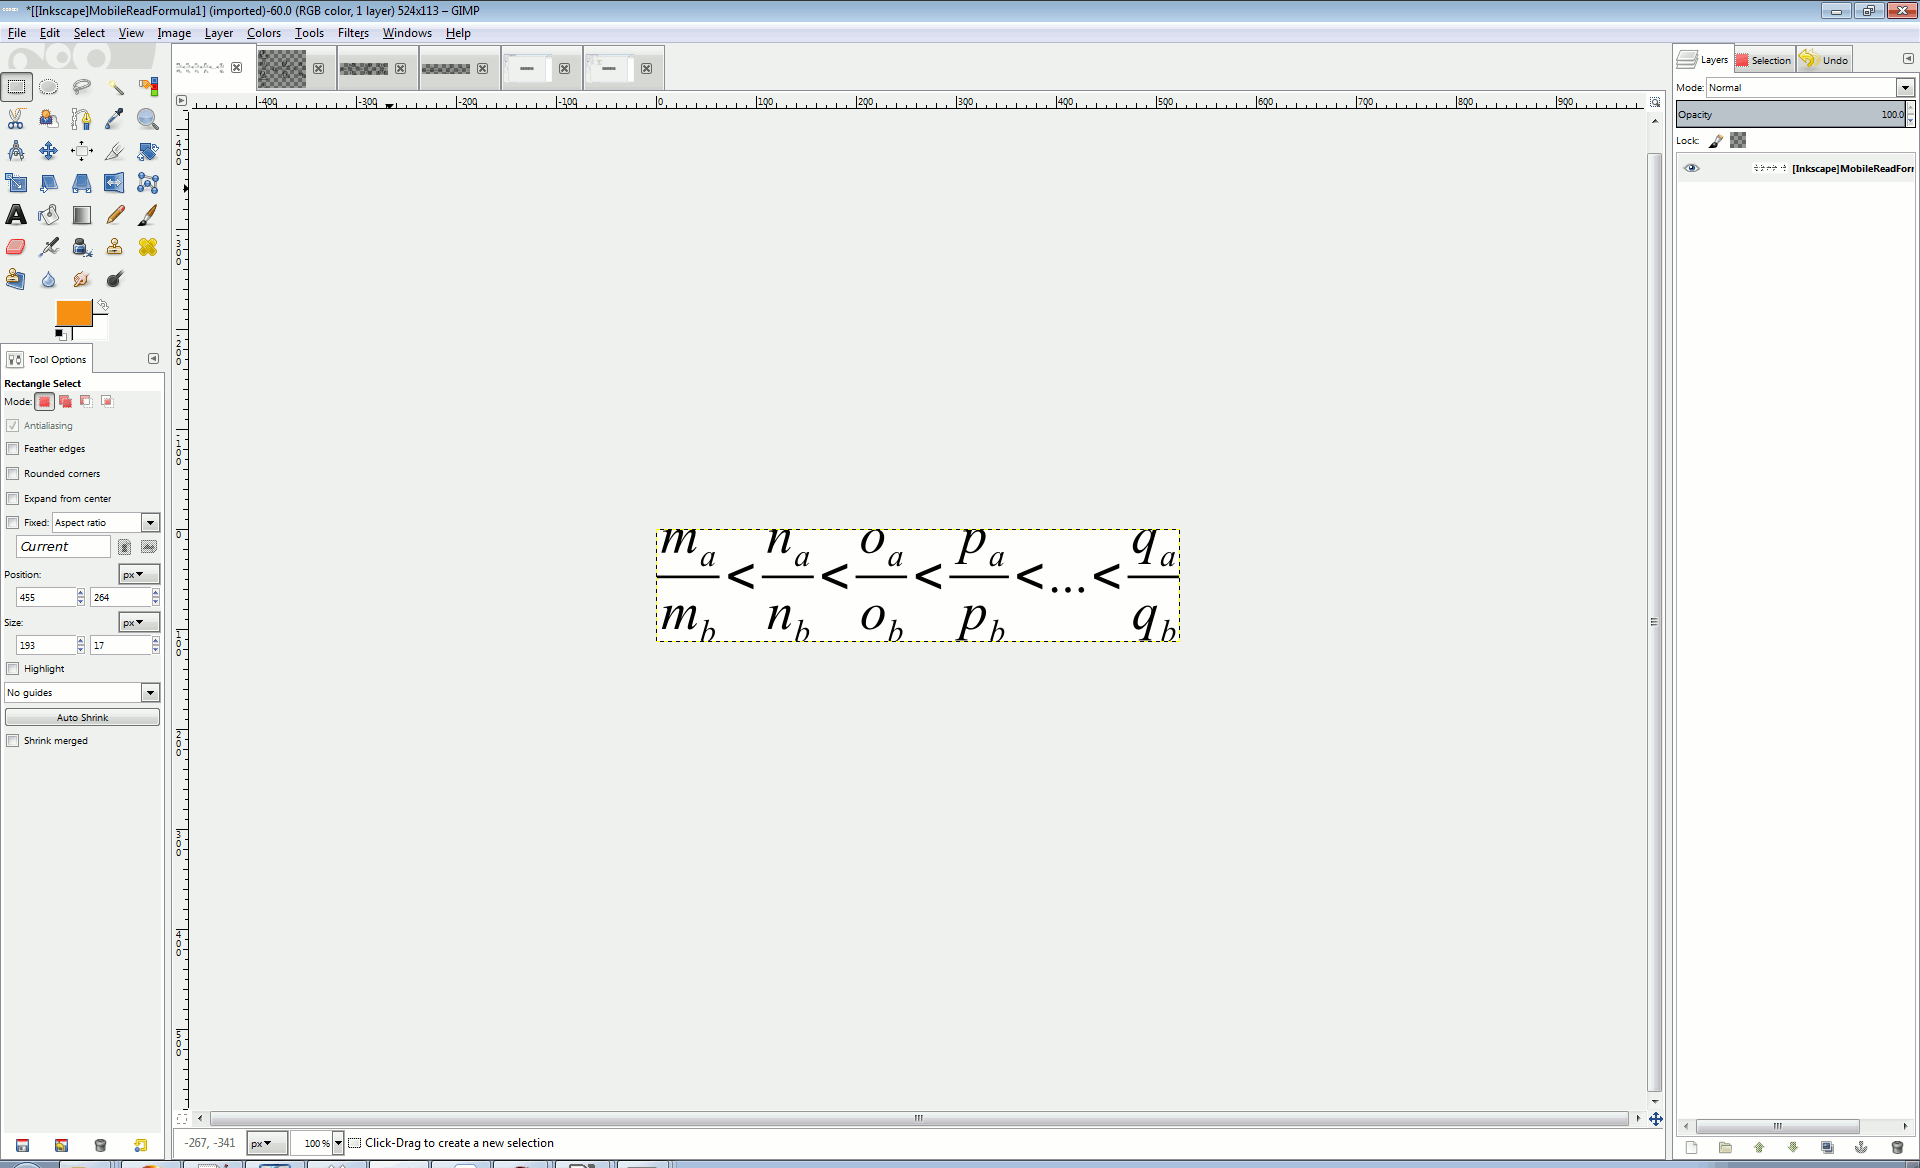Enable the Feather edges checkbox
The height and width of the screenshot is (1168, 1920).
pos(13,449)
